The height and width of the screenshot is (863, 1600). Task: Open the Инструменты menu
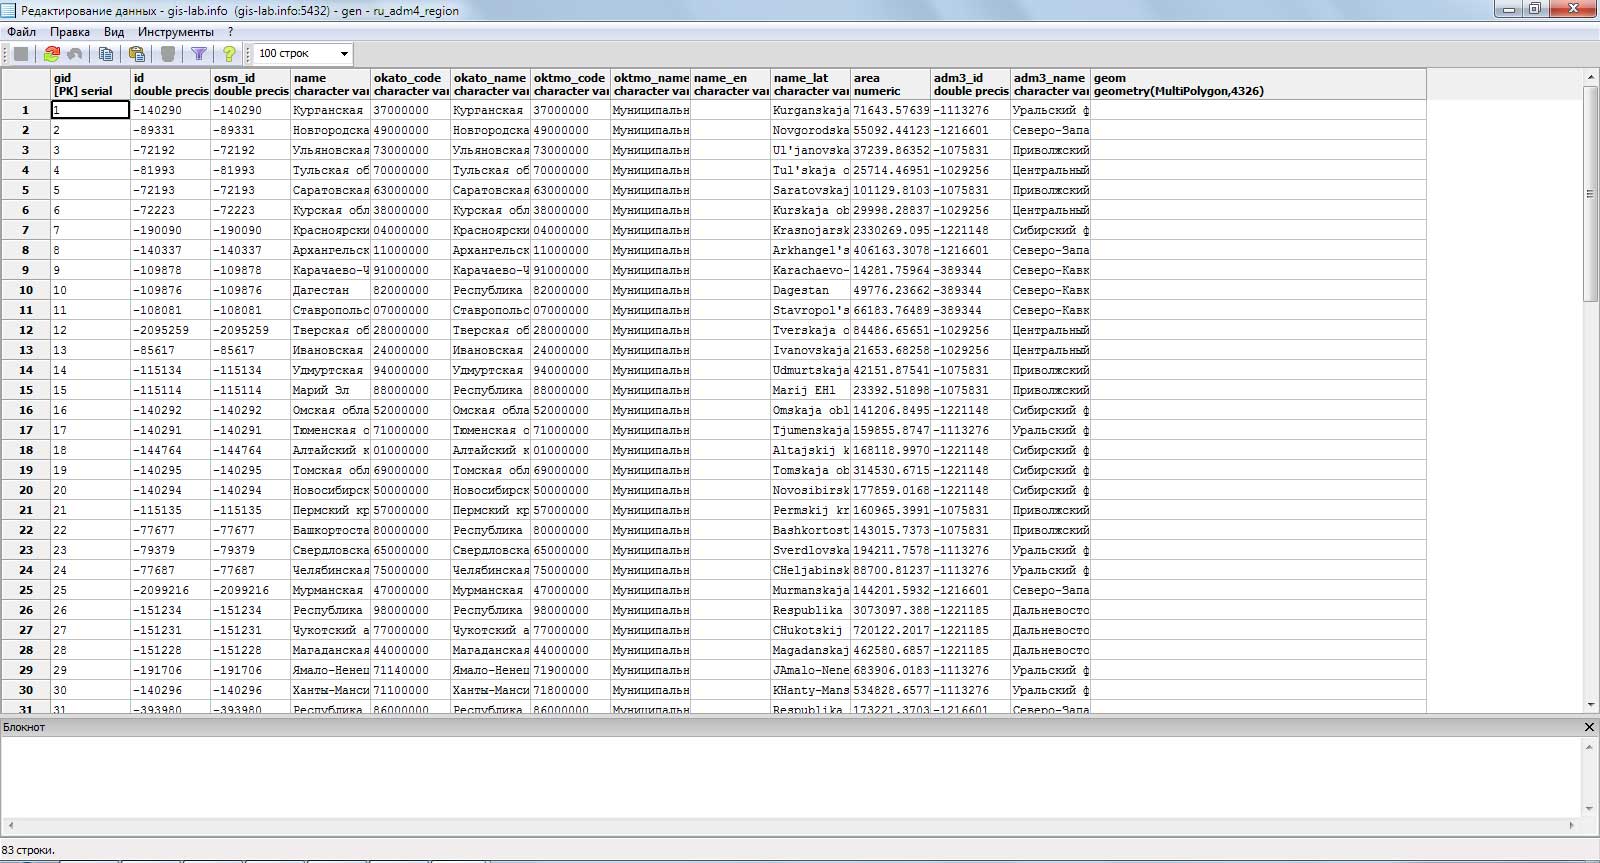(176, 32)
